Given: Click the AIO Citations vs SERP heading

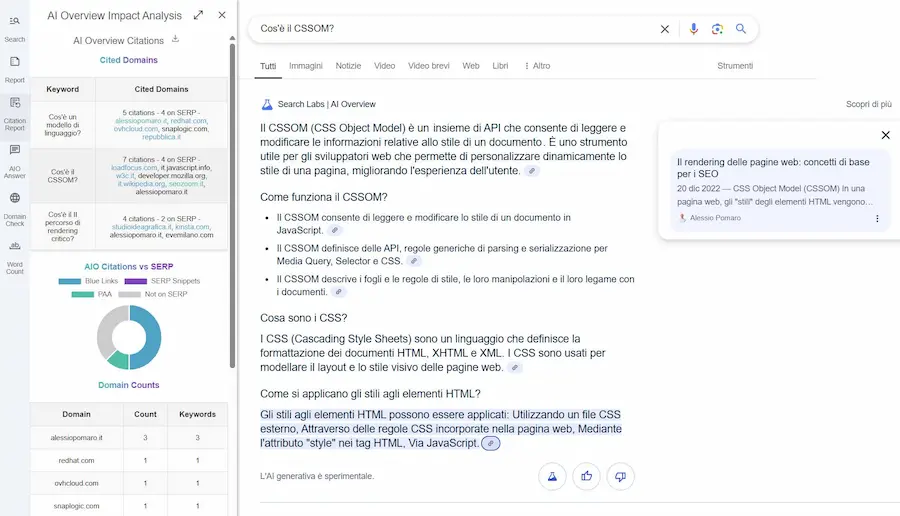Looking at the screenshot, I should pos(129,267).
